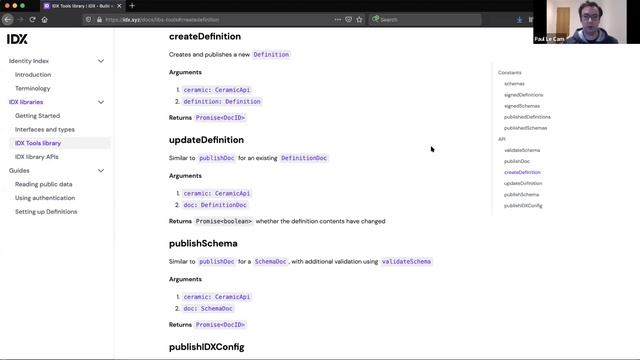Click Promise<DocID> return under createDefinition
Screen dimensions: 640x360
pyautogui.click(x=220, y=118)
